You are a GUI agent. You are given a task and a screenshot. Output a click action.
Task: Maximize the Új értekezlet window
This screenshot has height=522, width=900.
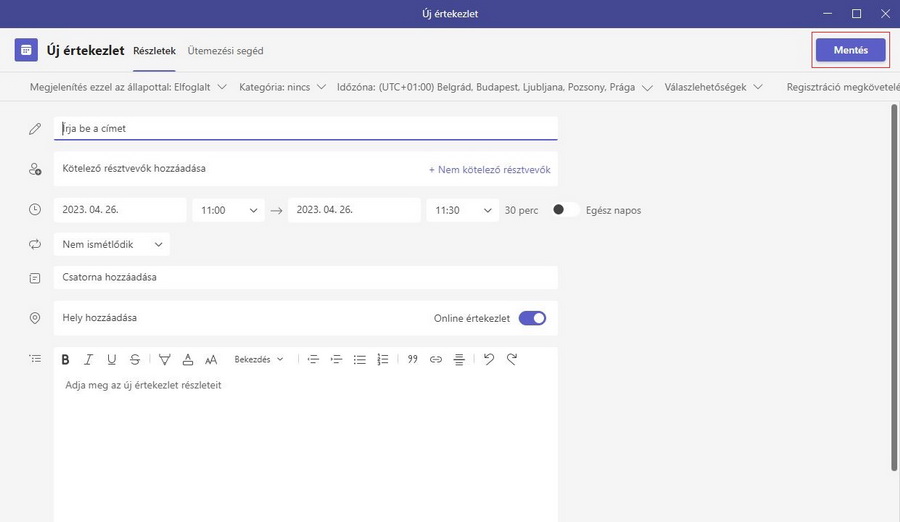(x=856, y=14)
